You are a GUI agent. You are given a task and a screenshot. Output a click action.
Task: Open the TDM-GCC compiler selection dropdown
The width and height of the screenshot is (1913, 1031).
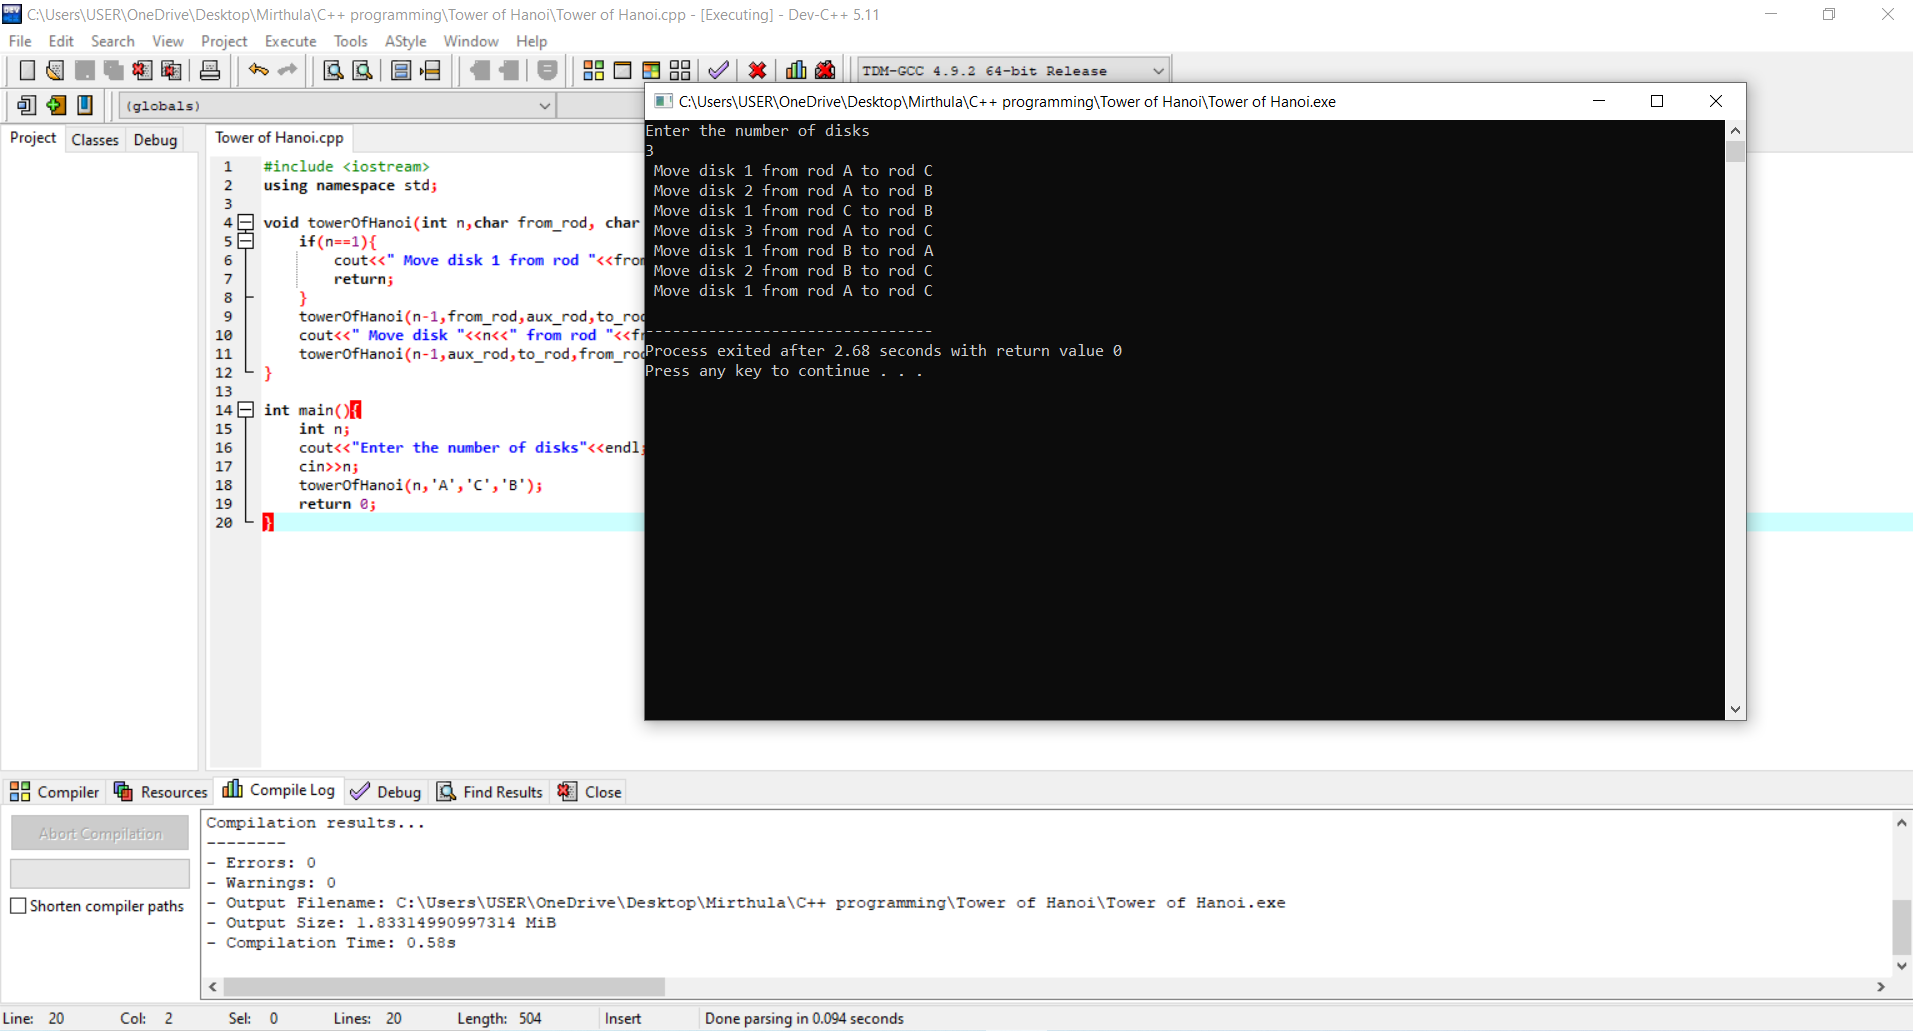(x=1157, y=71)
